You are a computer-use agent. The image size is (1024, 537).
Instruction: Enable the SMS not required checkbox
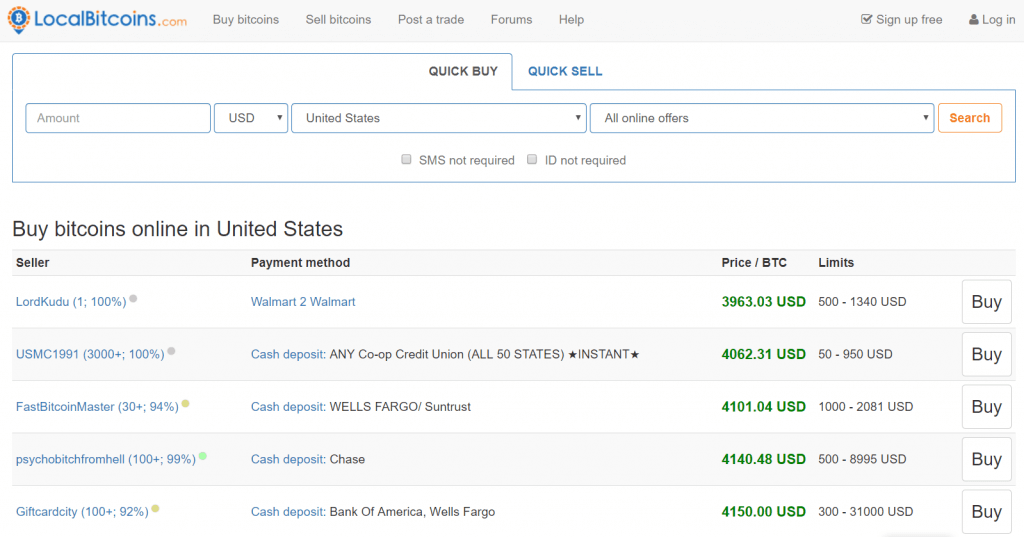(406, 159)
